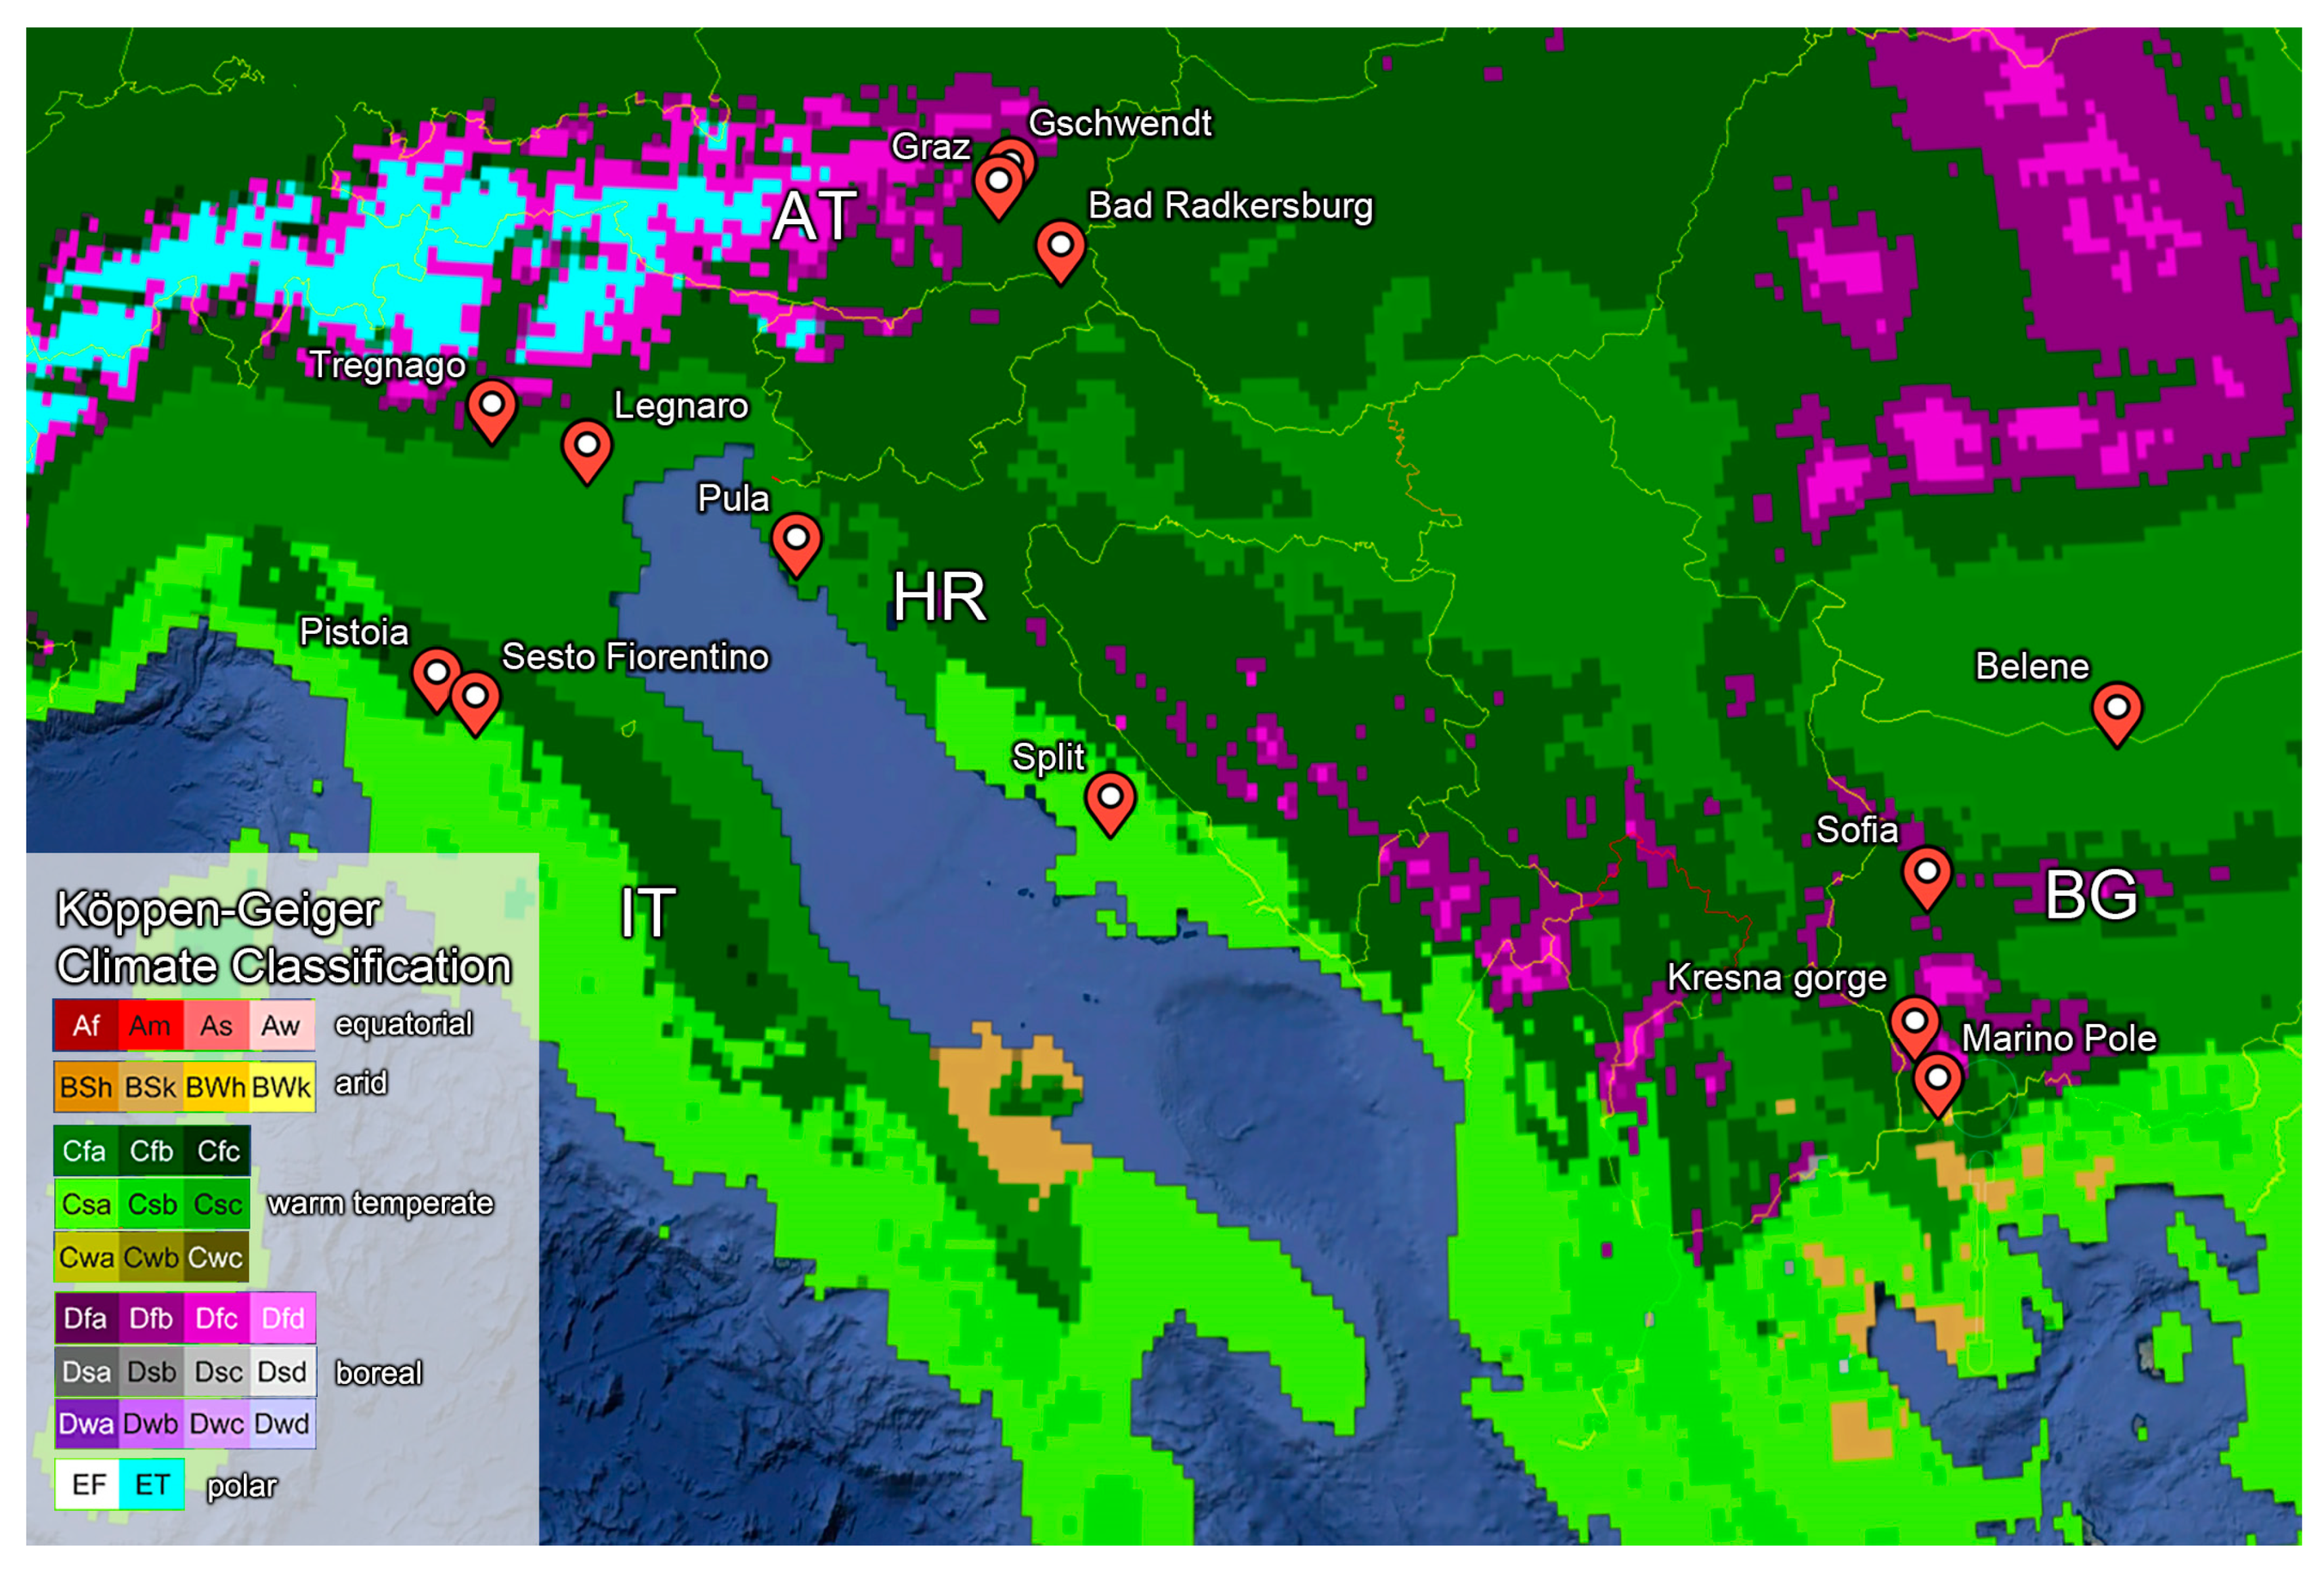2324x1573 pixels.
Task: Click the Csa legend swatch
Action: click(x=87, y=1204)
